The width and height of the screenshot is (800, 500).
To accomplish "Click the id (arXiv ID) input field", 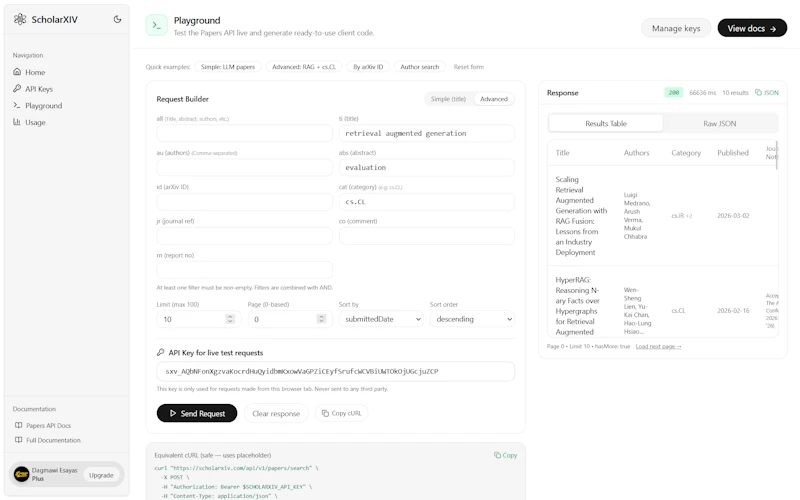I will pos(244,202).
